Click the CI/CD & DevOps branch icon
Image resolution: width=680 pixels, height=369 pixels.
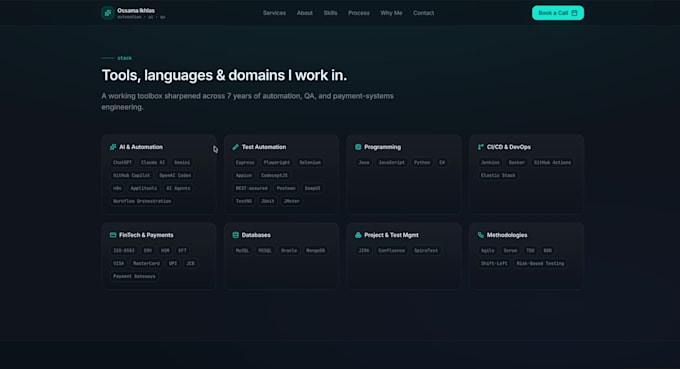[x=481, y=147]
